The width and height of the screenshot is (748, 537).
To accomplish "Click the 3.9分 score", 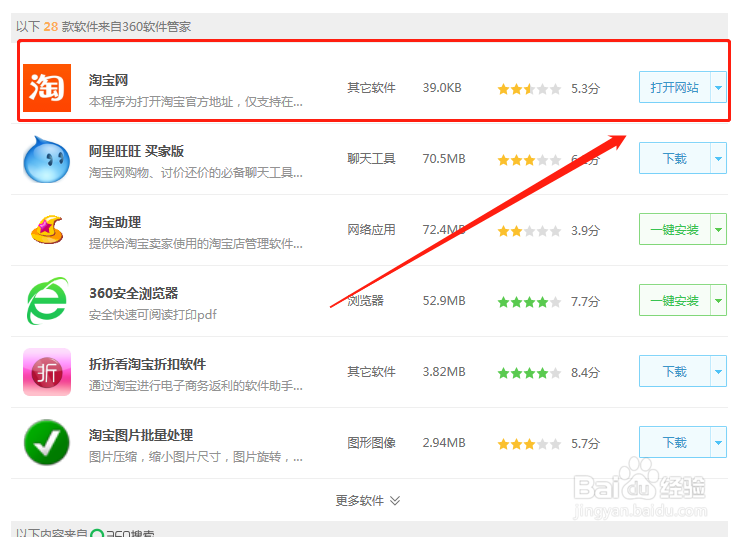I will [x=585, y=230].
